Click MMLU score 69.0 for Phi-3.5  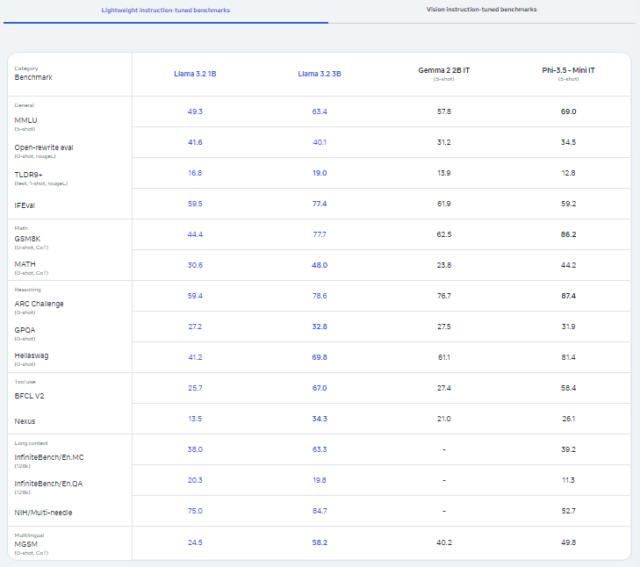click(x=568, y=111)
